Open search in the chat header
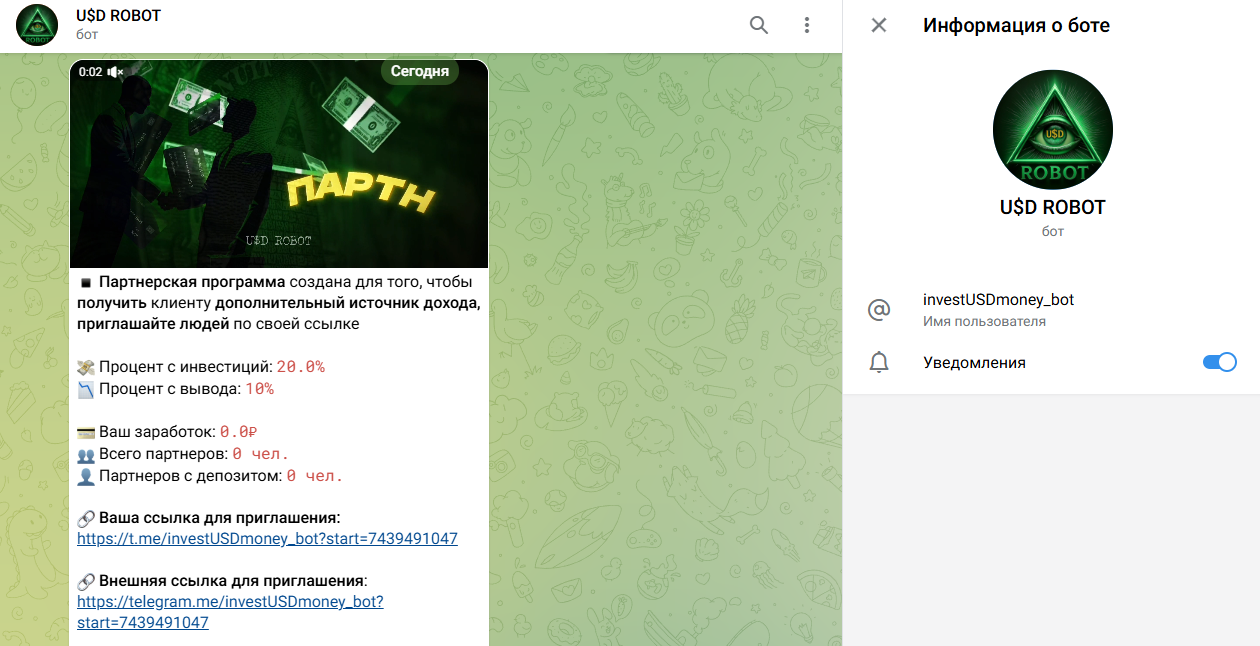Image resolution: width=1260 pixels, height=646 pixels. click(x=759, y=26)
